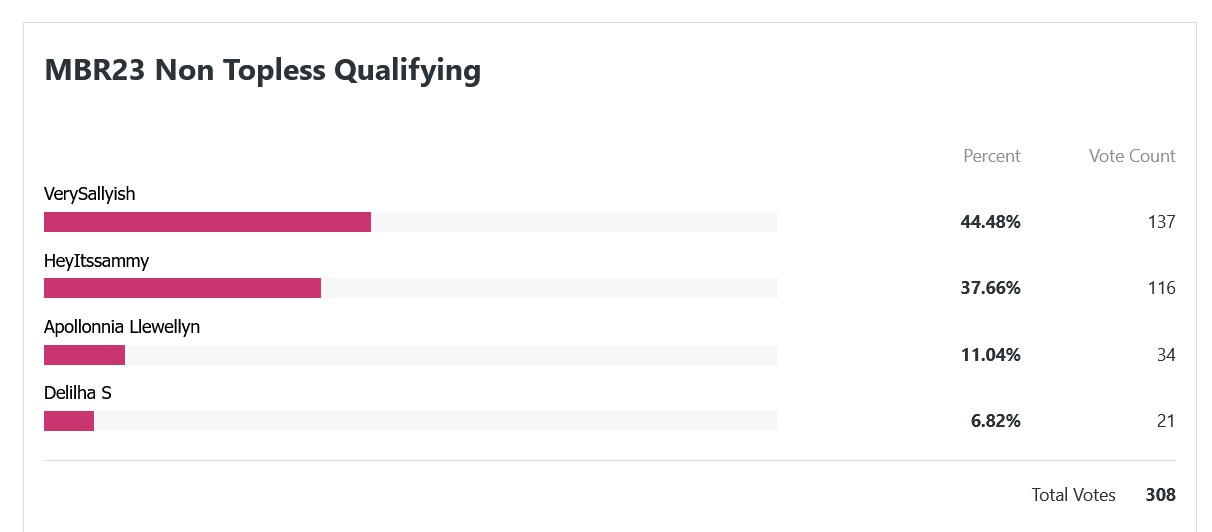Click the Total Votes label
The image size is (1212, 532).
pyautogui.click(x=1074, y=495)
